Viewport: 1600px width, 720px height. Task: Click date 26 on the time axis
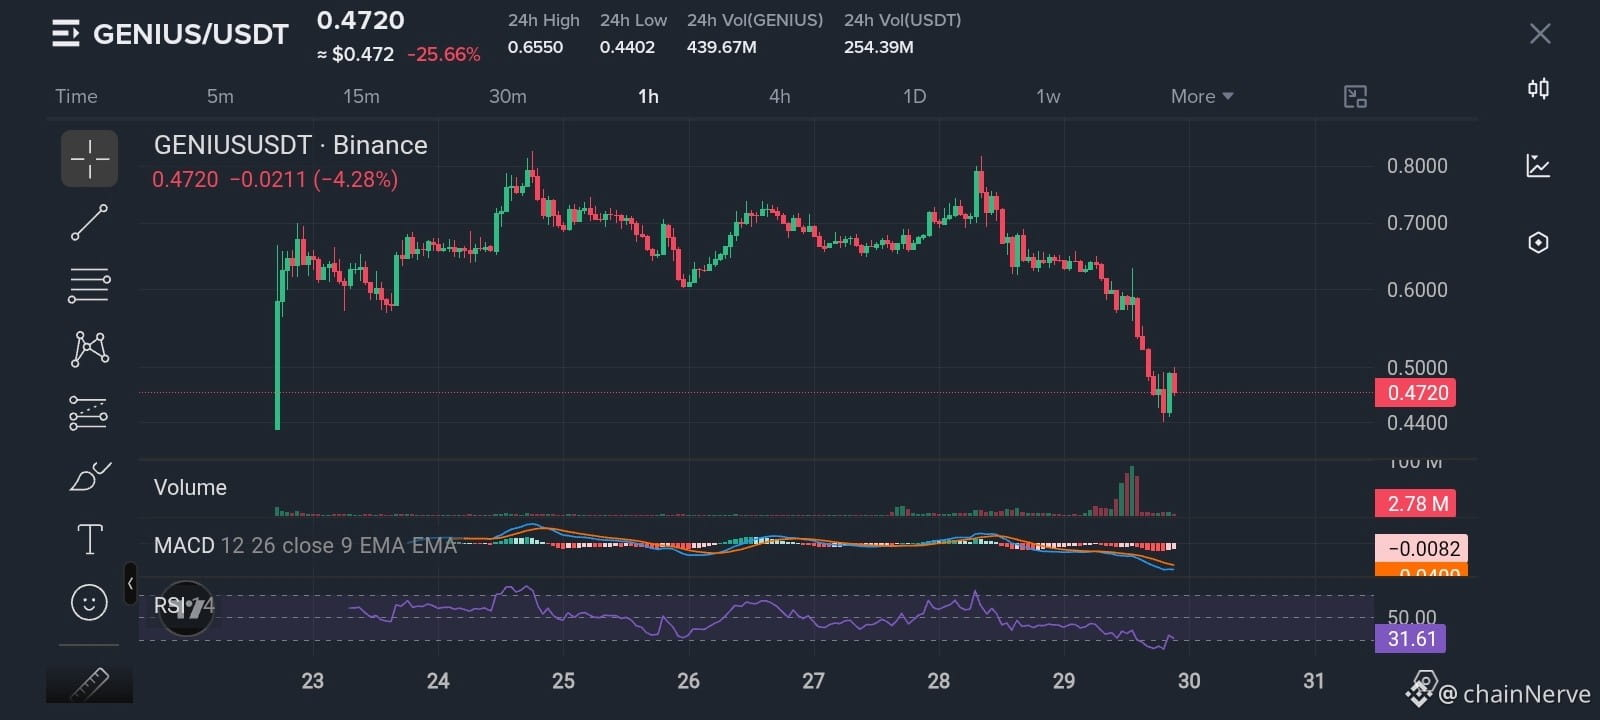688,681
